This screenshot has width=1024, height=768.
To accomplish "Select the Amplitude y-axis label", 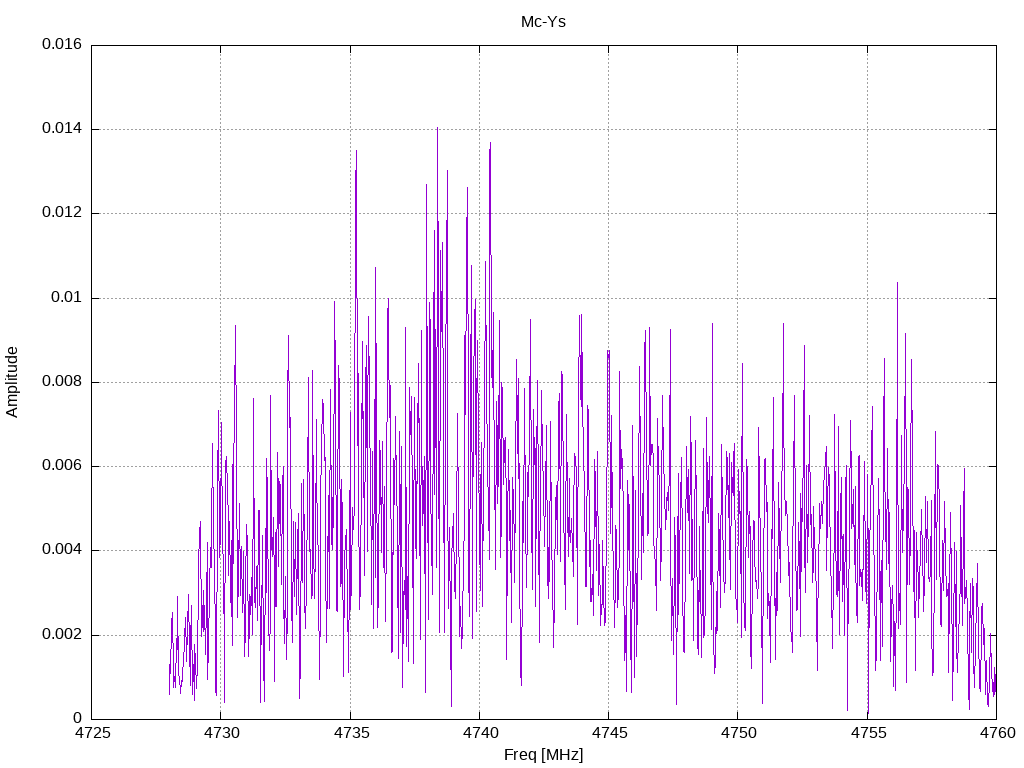I will click(x=12, y=382).
